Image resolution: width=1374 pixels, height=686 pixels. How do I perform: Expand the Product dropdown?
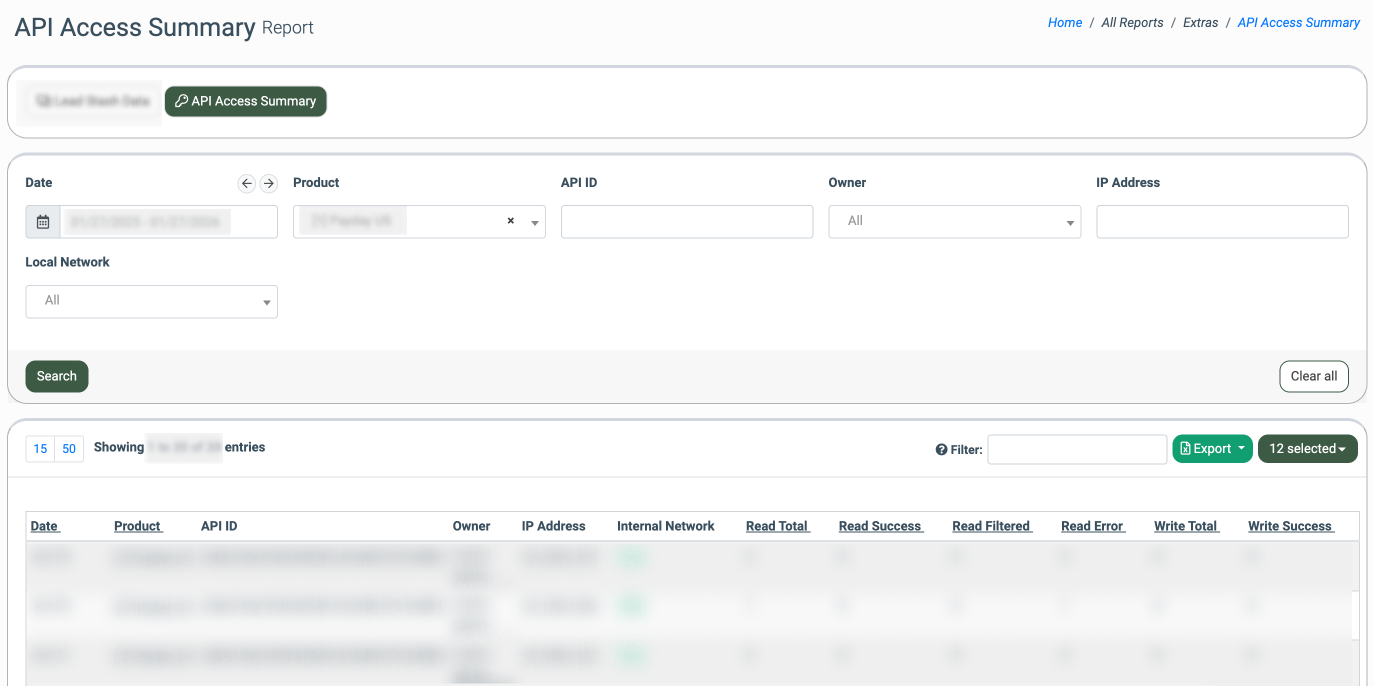coord(535,222)
